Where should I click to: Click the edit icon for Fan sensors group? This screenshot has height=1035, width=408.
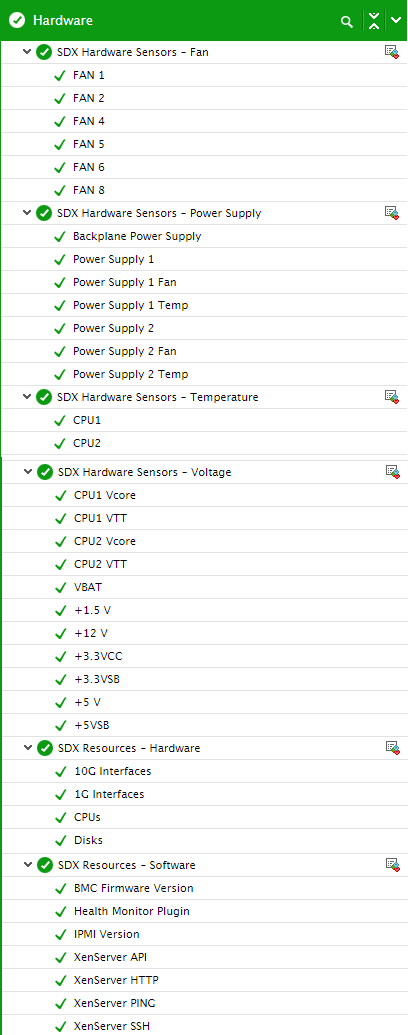pos(392,51)
